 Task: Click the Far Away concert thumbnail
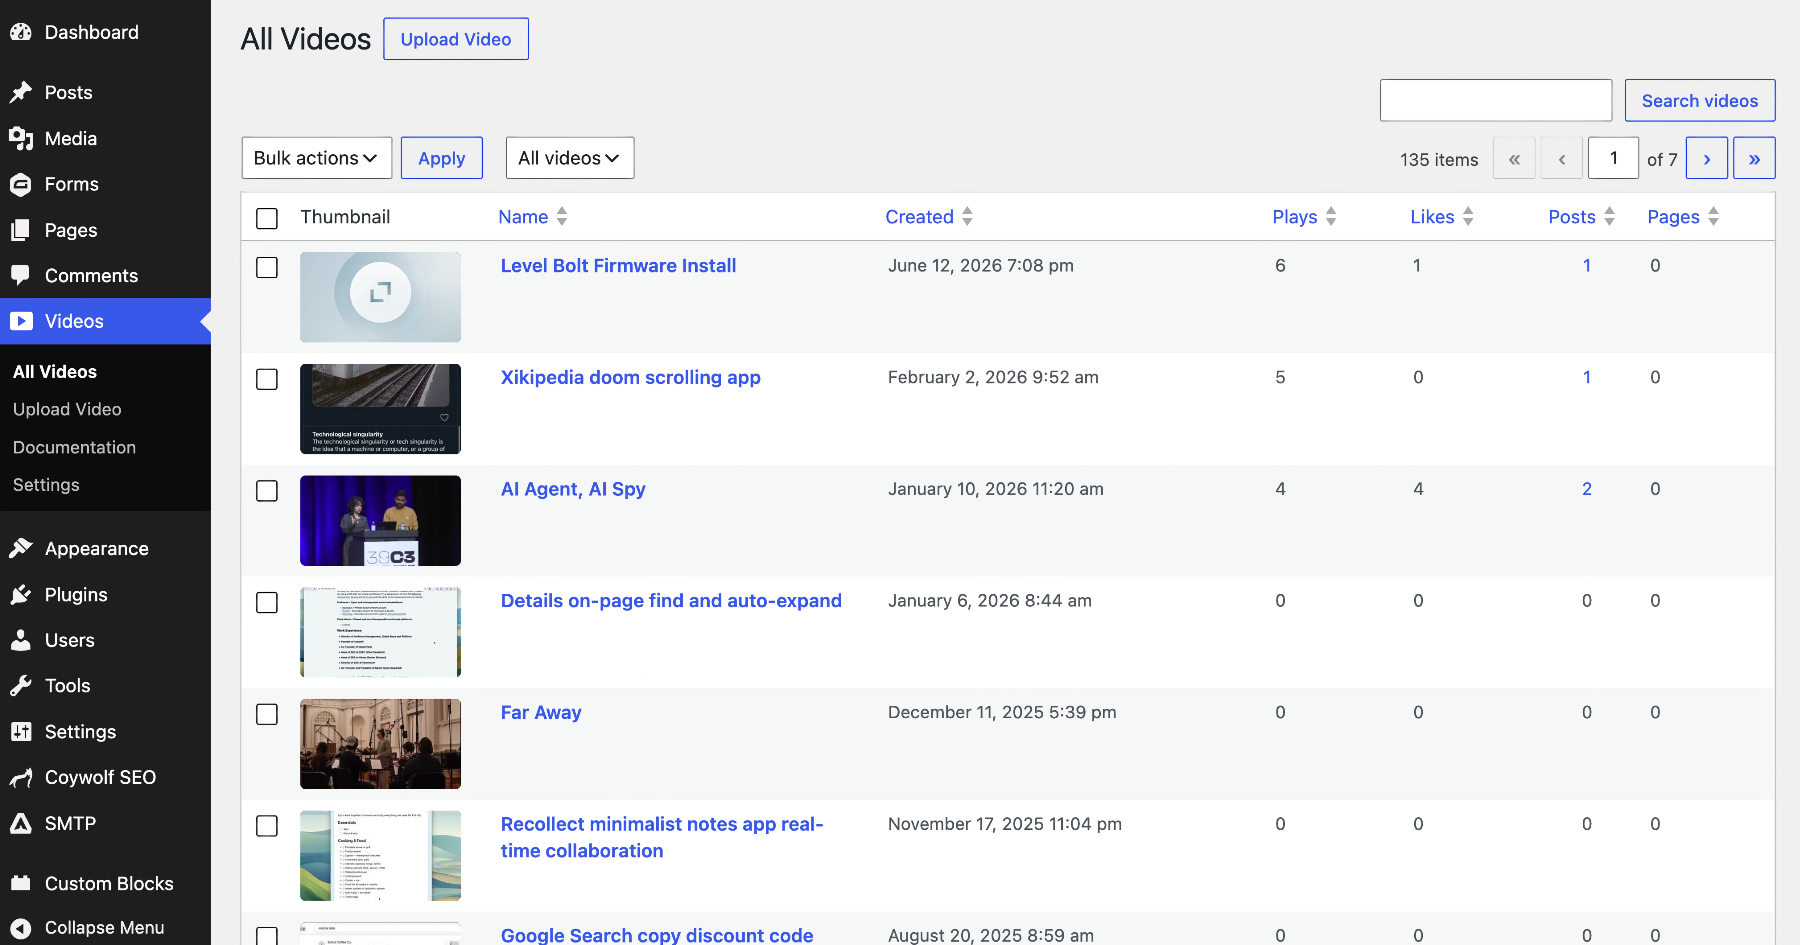coord(380,744)
